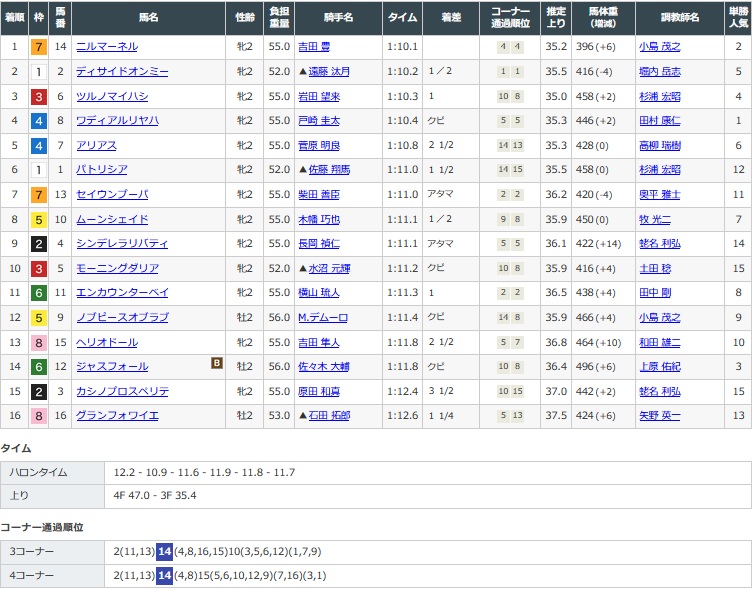The width and height of the screenshot is (752, 589).
Task: Click the 単勝人気 column header
Action: tap(738, 18)
